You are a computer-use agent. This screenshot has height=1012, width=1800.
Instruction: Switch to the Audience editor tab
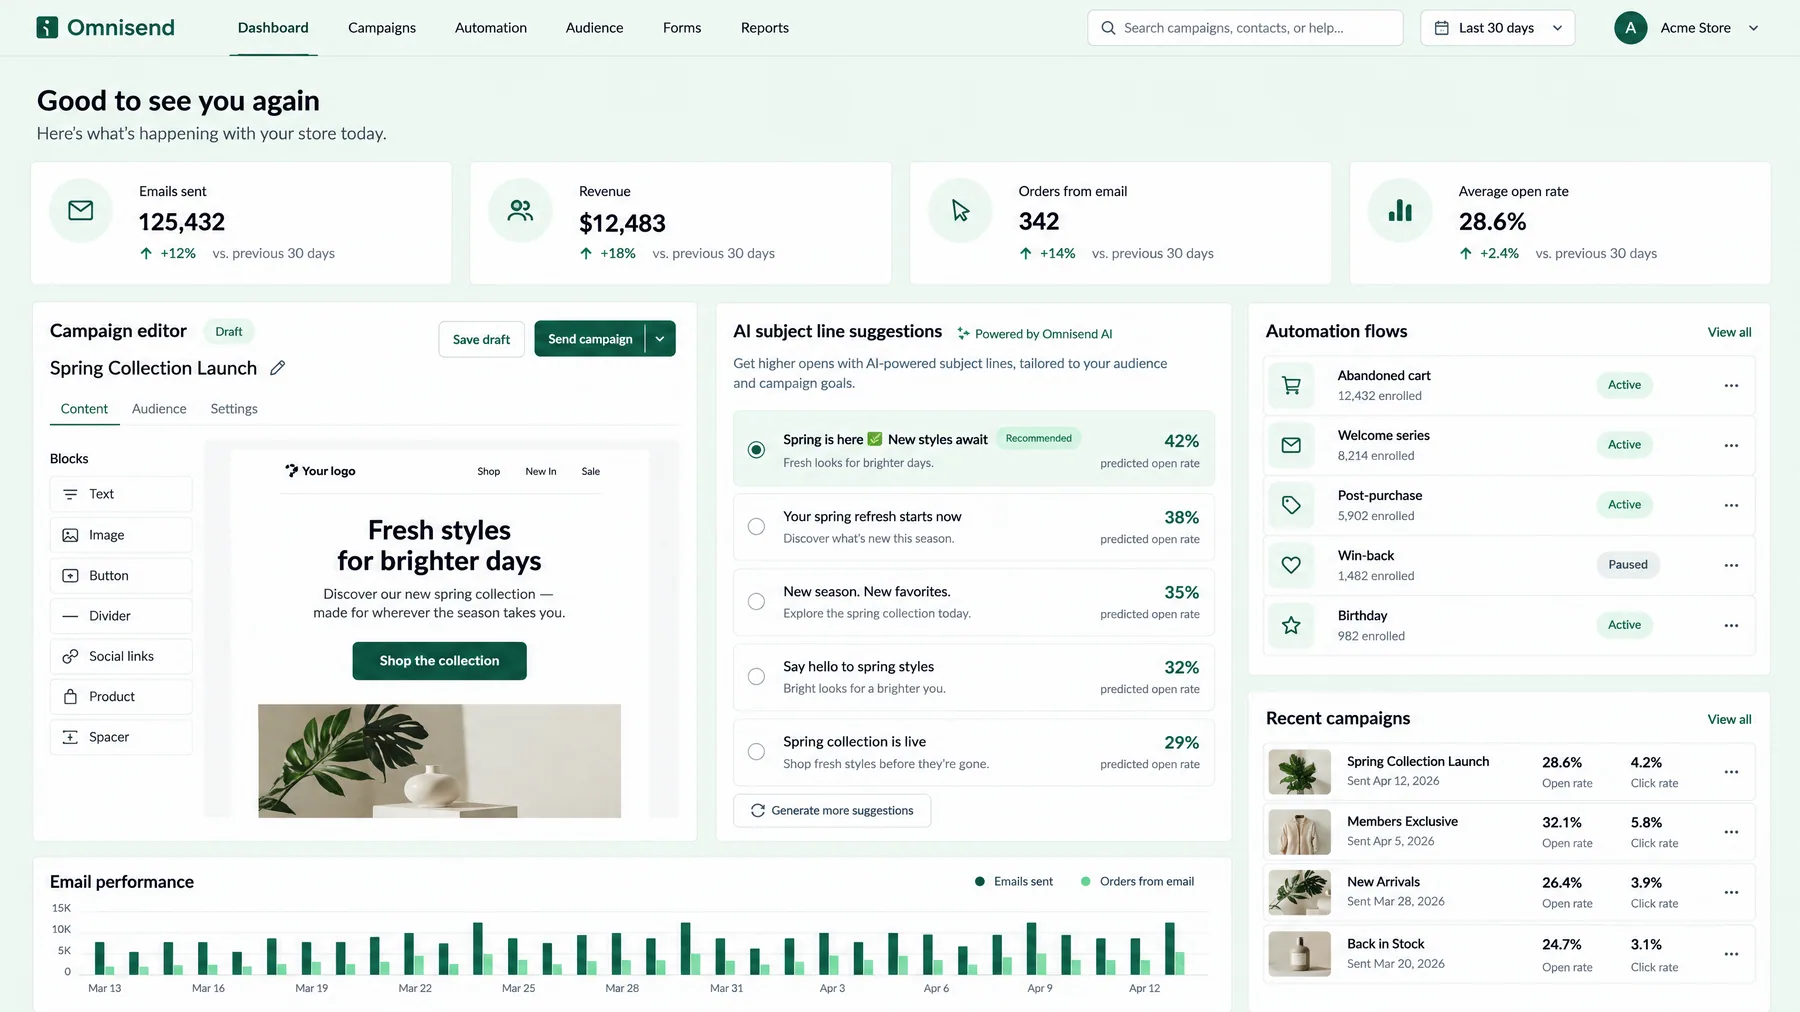click(159, 408)
